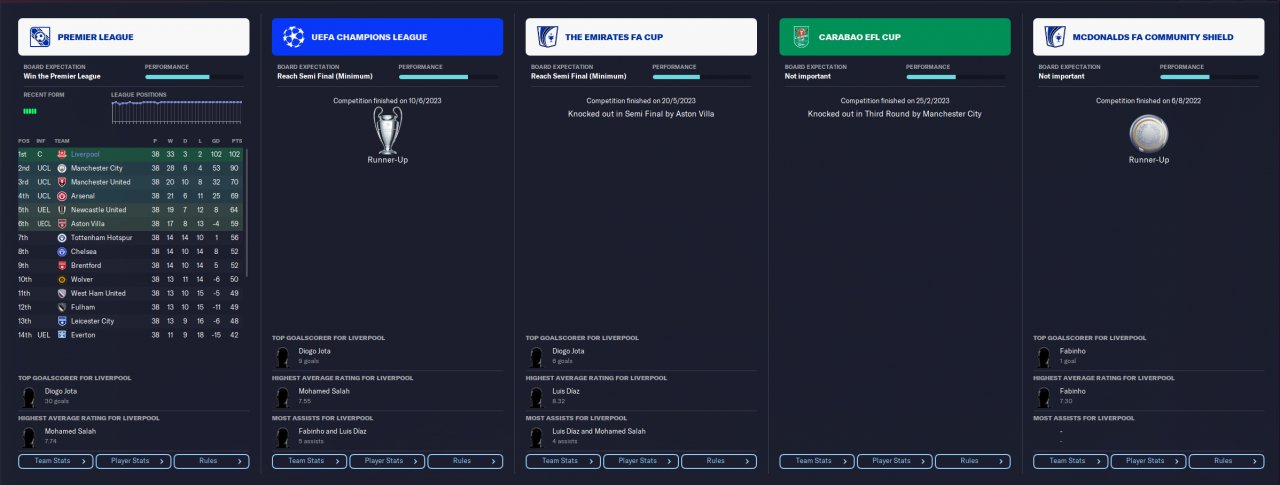Click the Brentford club badge
Viewport: 1280px width, 485px height.
(x=62, y=266)
